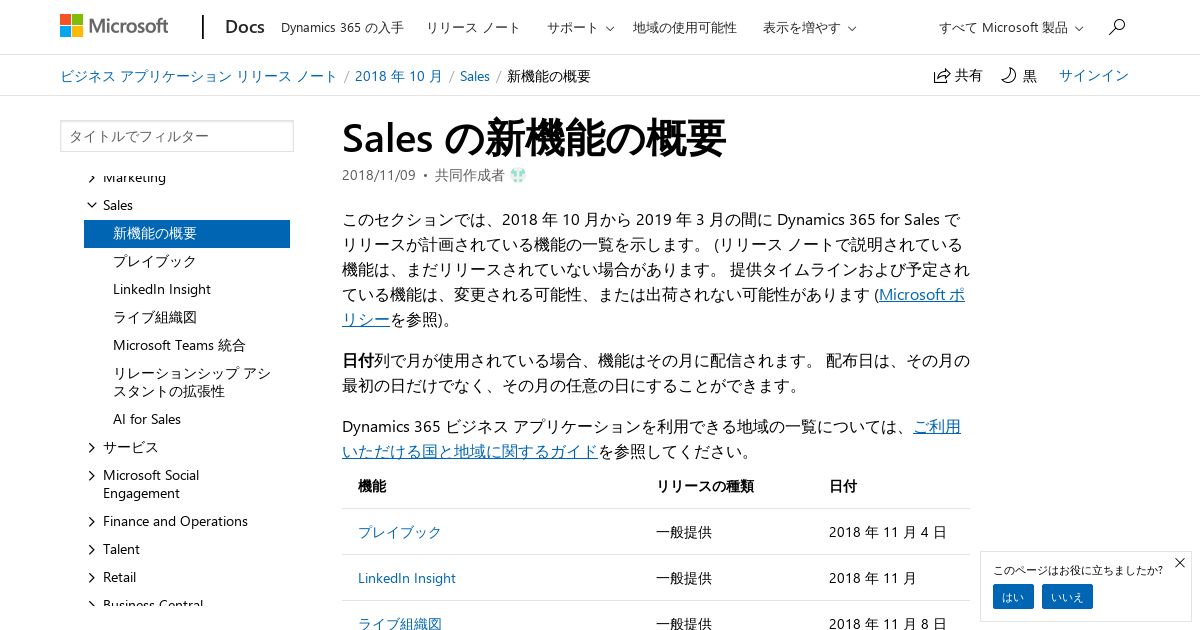Screen dimensions: 1200x630
Task: Expand Microsoft Social Engagement node
Action: point(92,475)
